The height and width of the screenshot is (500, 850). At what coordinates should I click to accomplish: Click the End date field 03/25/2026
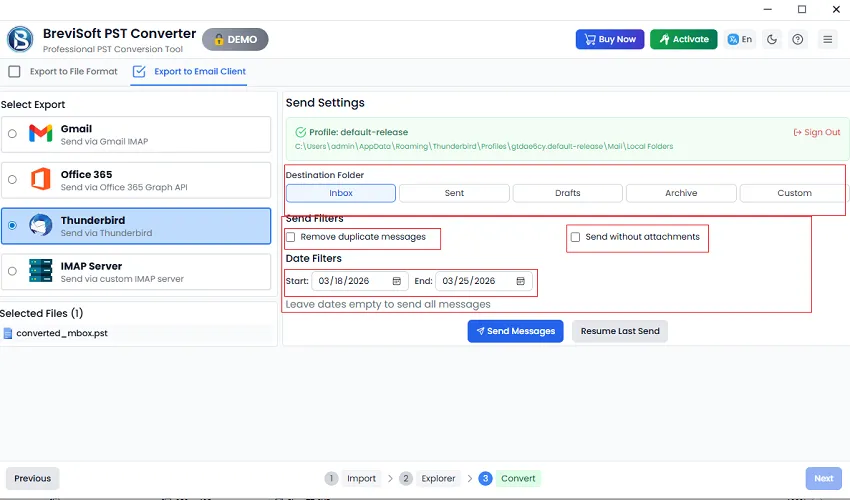484,281
